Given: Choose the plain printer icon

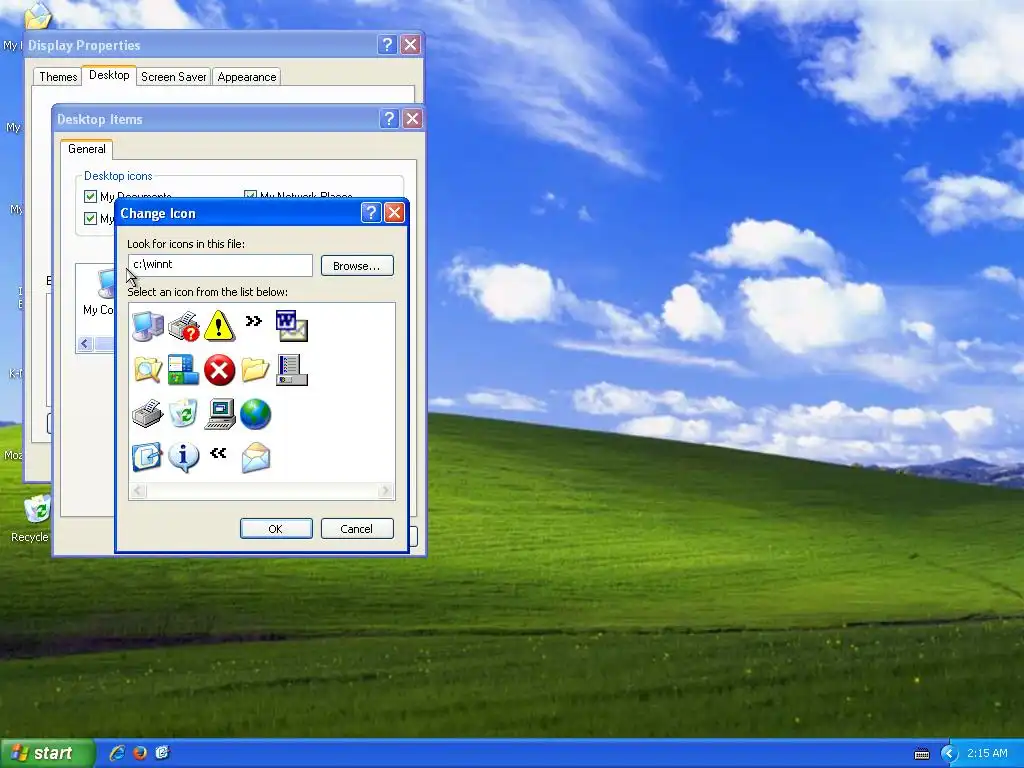Looking at the screenshot, I should tap(148, 413).
